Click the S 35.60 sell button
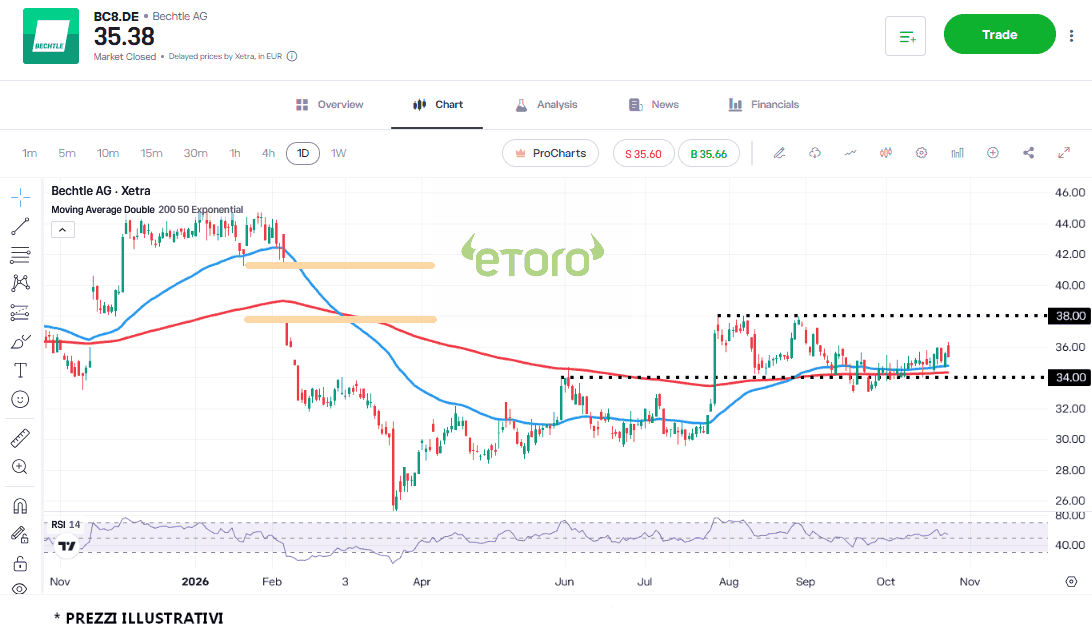 (644, 154)
